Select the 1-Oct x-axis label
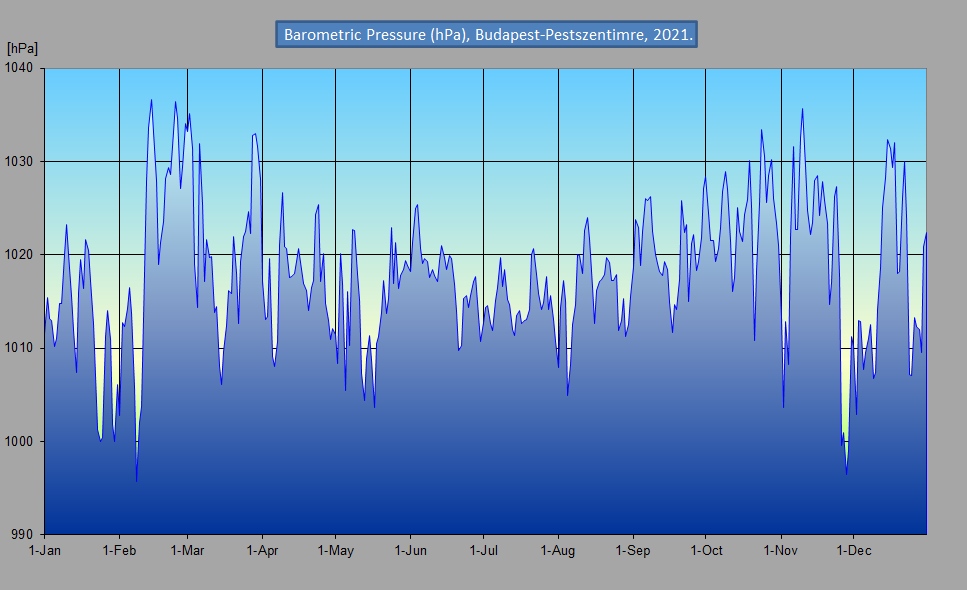 pos(705,550)
